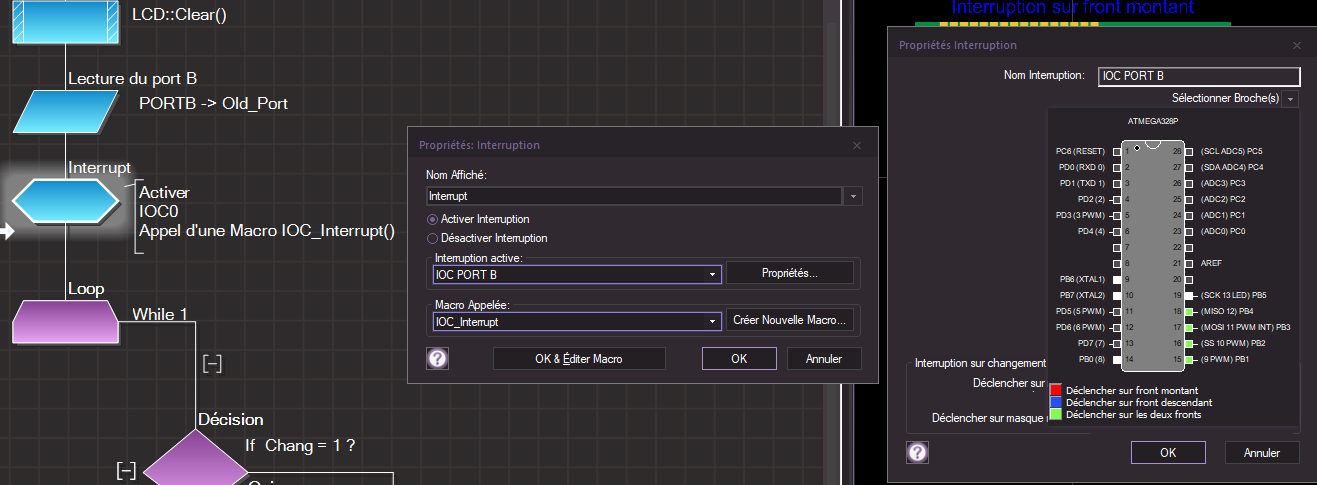Collapse the Décision branch with [–]
Viewport: 1317px width, 485px height.
pos(126,469)
